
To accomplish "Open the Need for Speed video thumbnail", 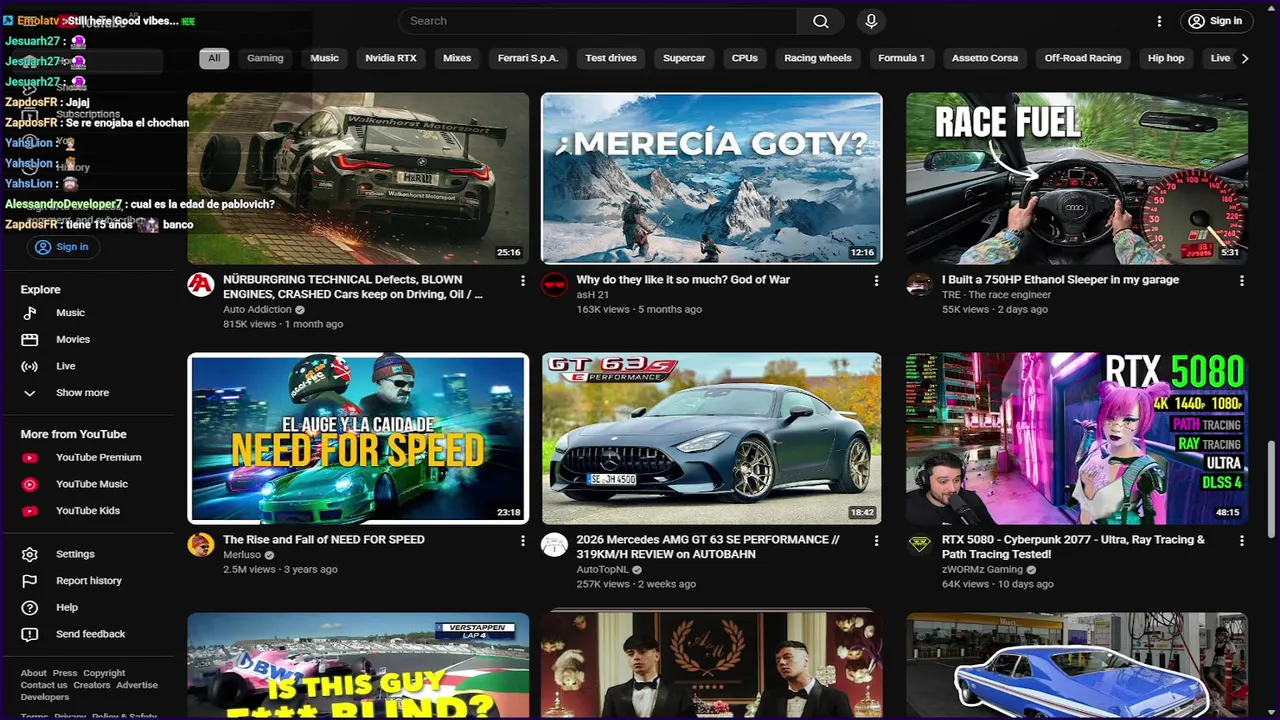I will (358, 438).
